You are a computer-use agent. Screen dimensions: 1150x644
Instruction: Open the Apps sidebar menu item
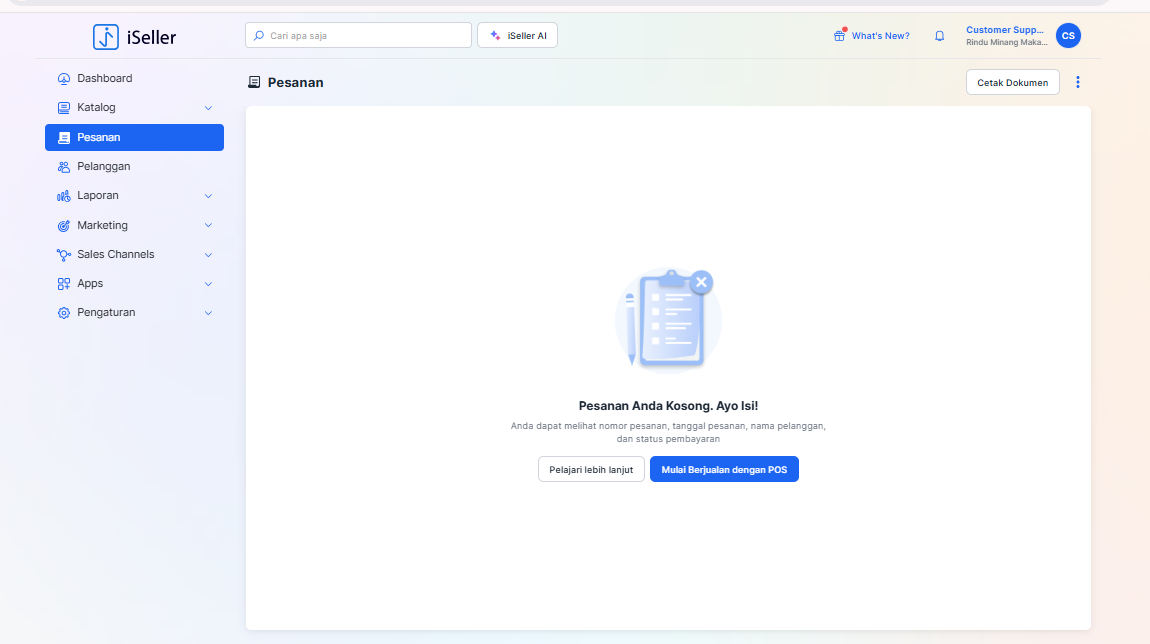coord(91,284)
